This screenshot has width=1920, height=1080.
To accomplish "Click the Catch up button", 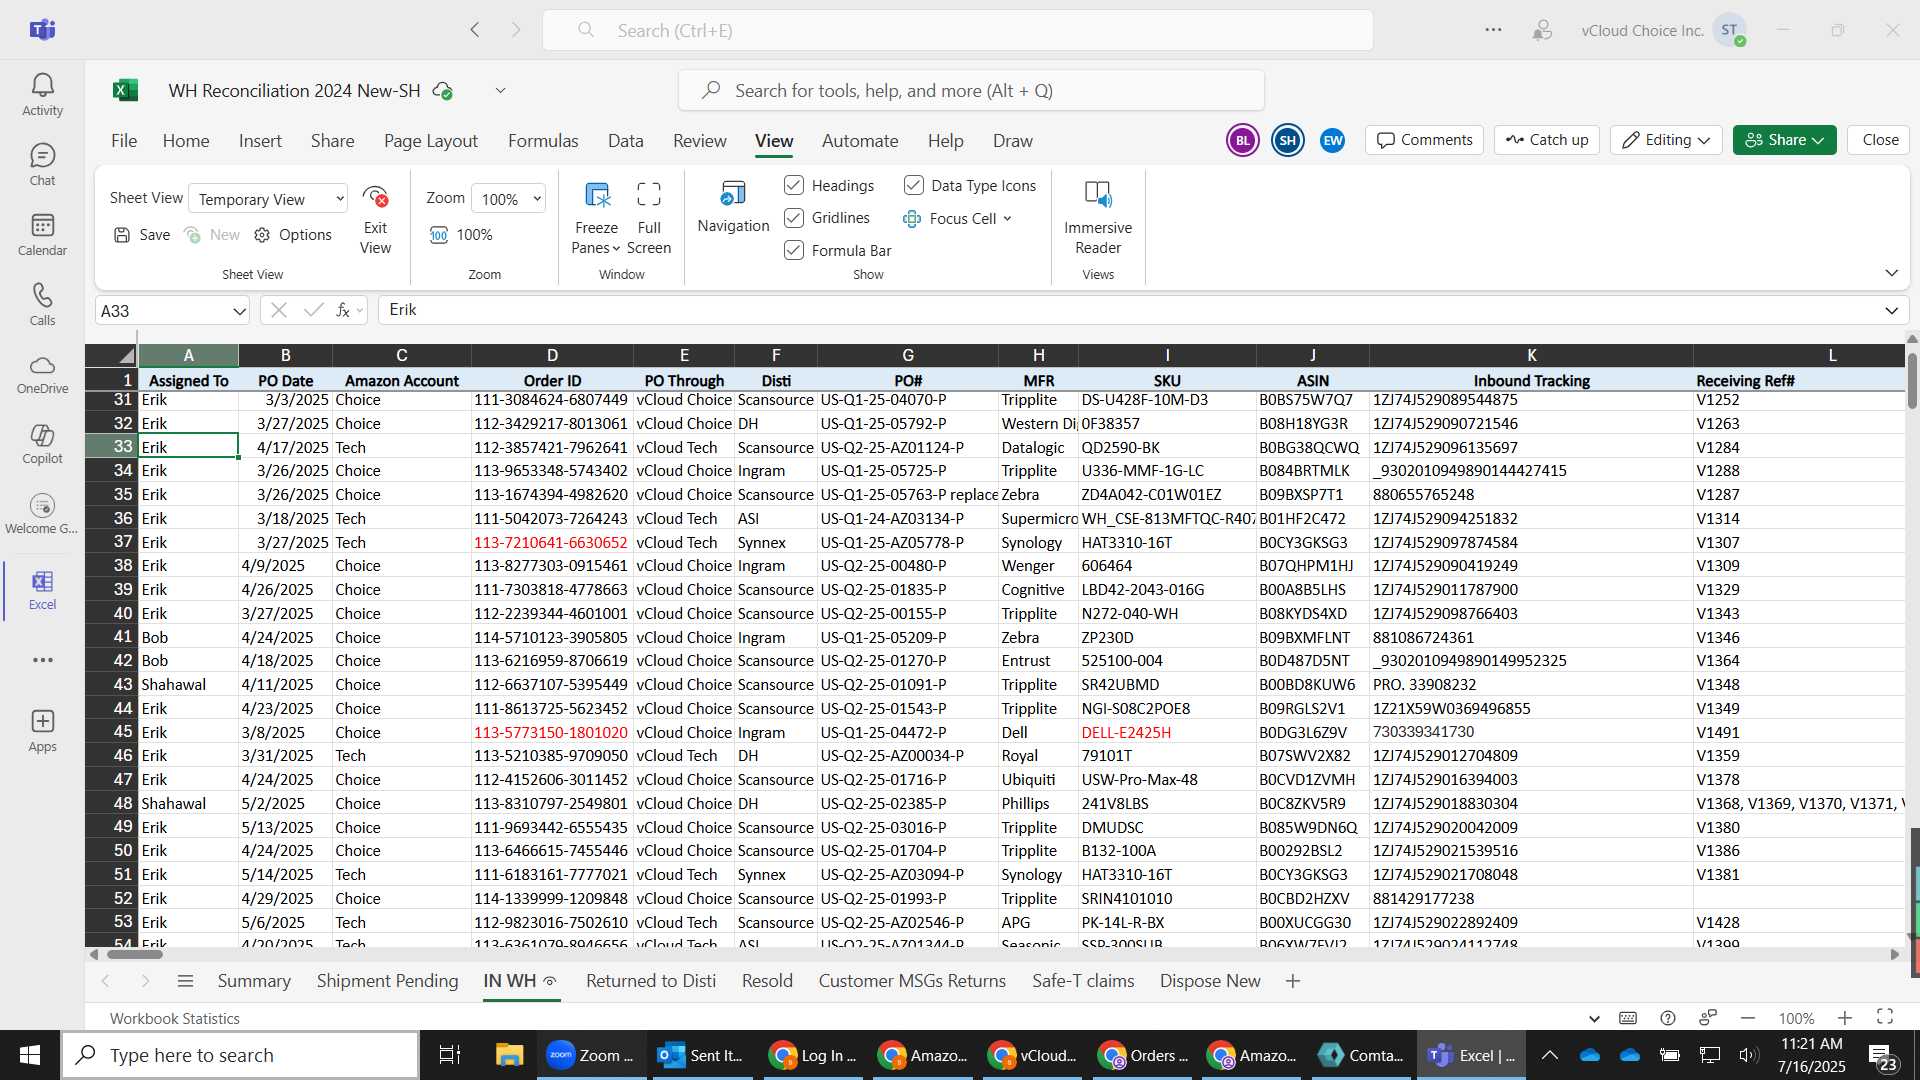I will 1547,140.
